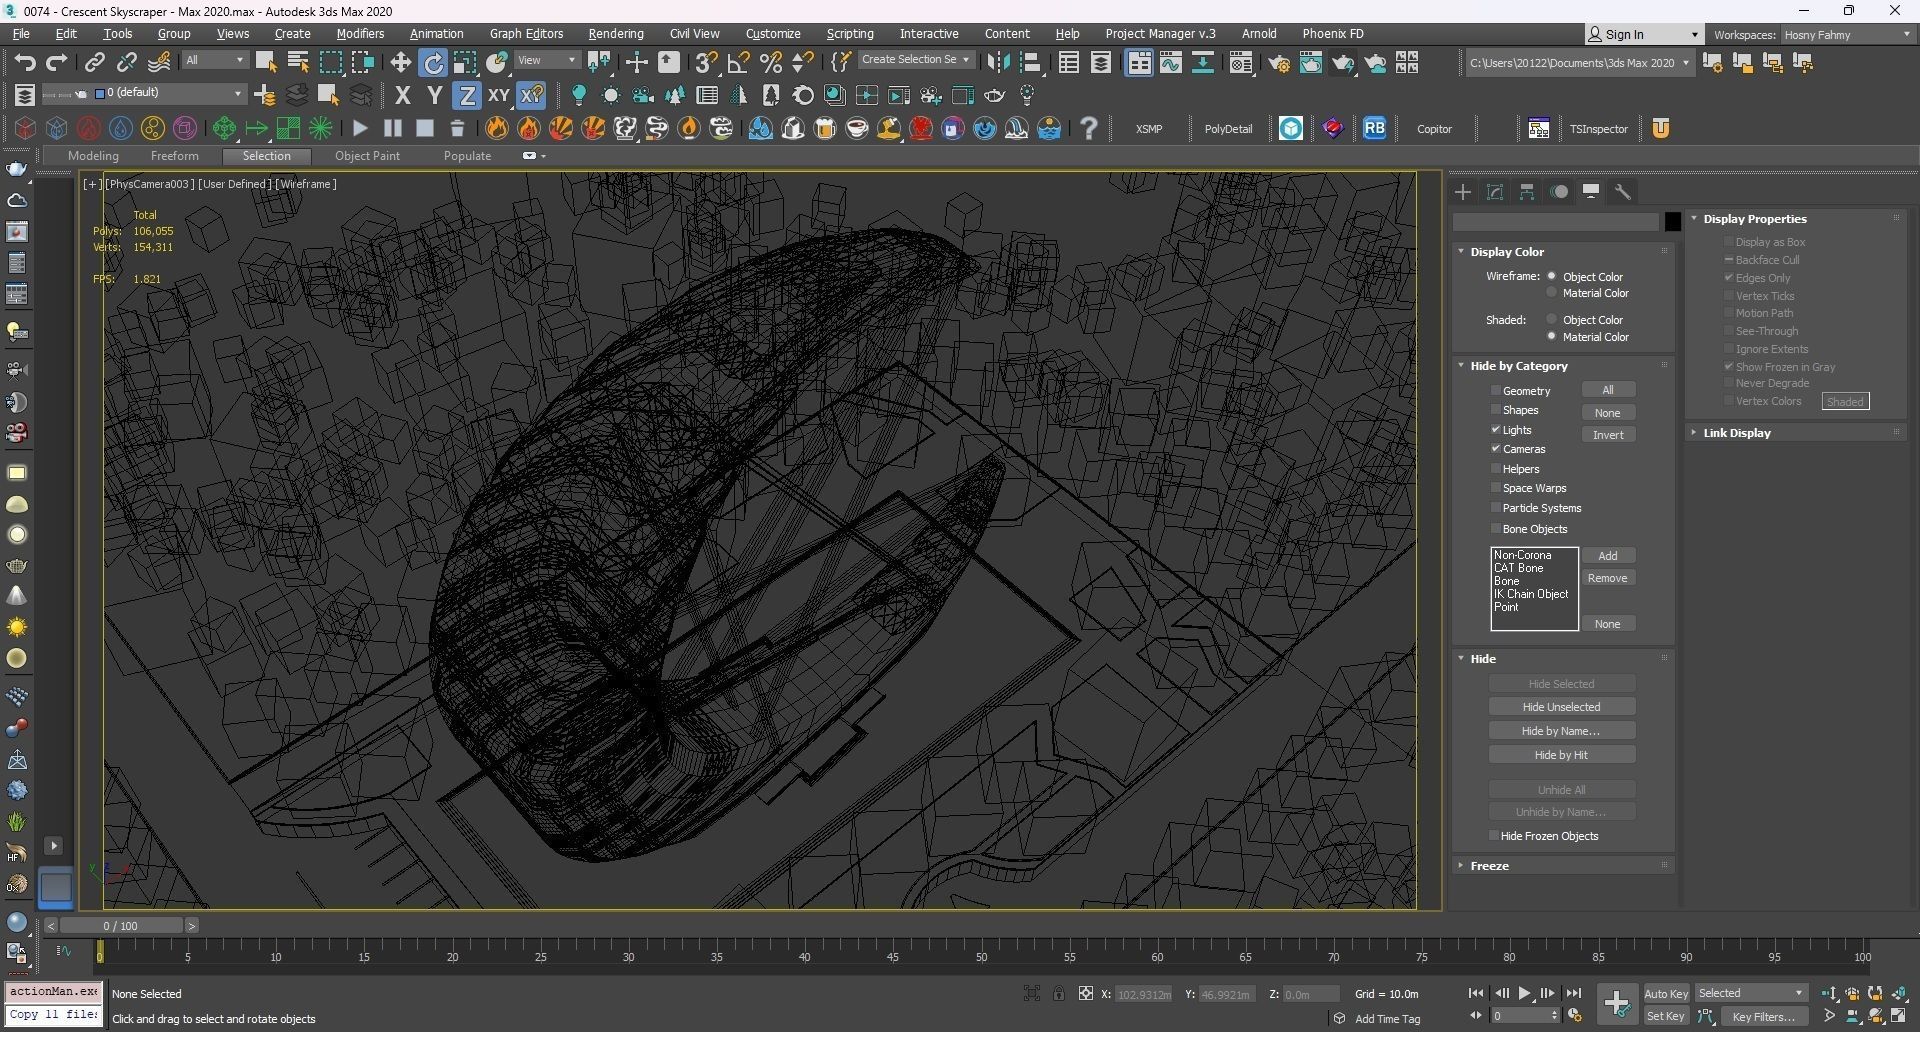
Task: Click the Hide Unselected button
Action: click(1561, 707)
